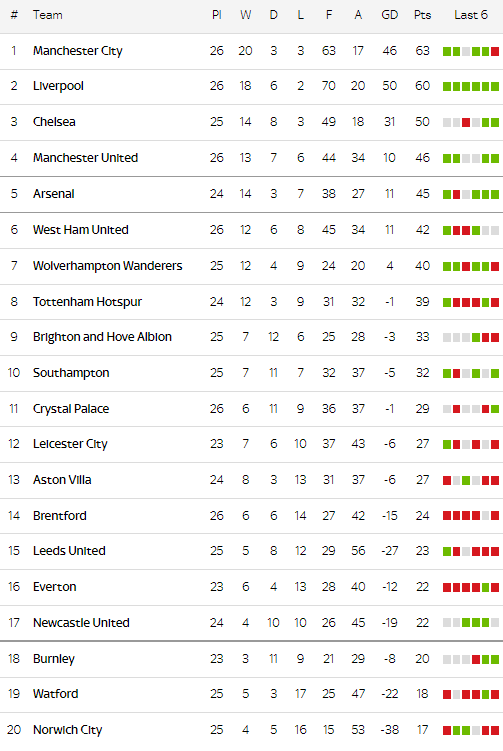Click Everton's last green form square

[495, 587]
